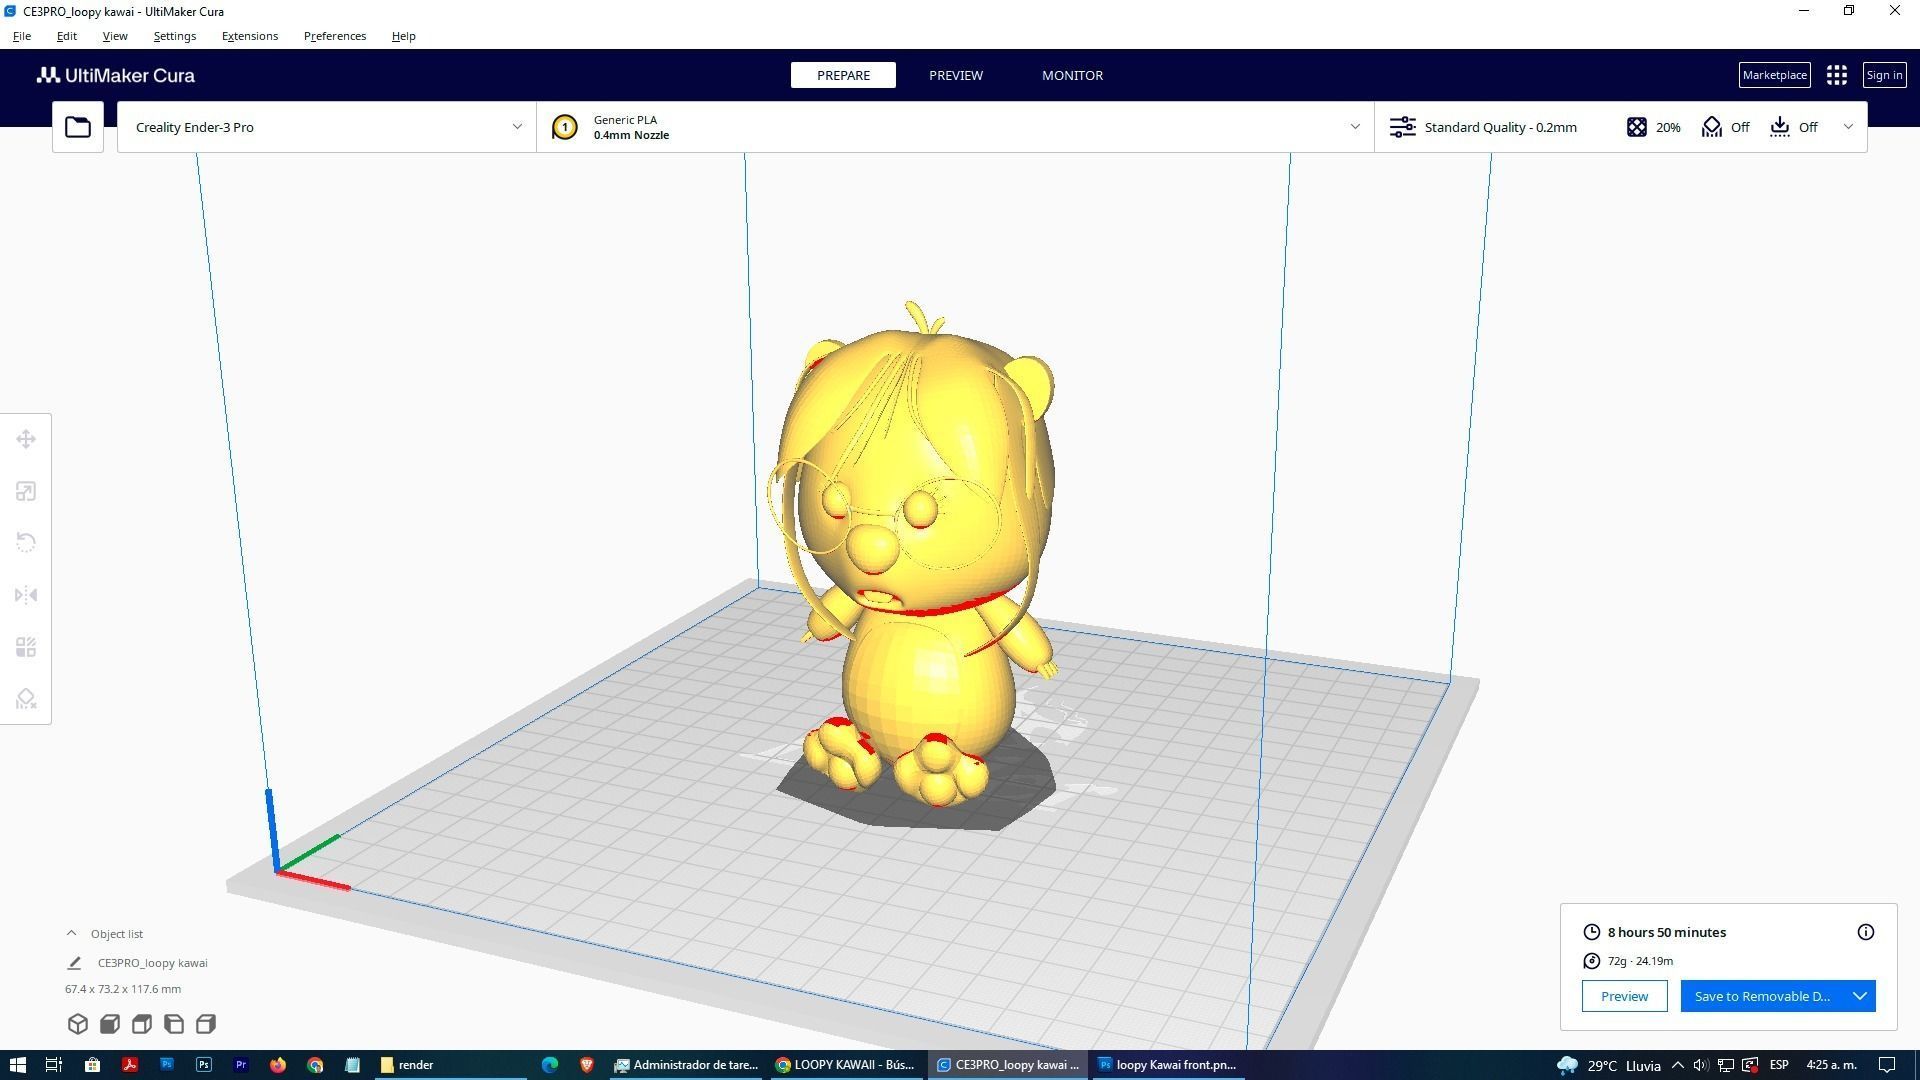Viewport: 1920px width, 1080px height.
Task: Click the volume icon in system tray
Action: coord(1700,1065)
